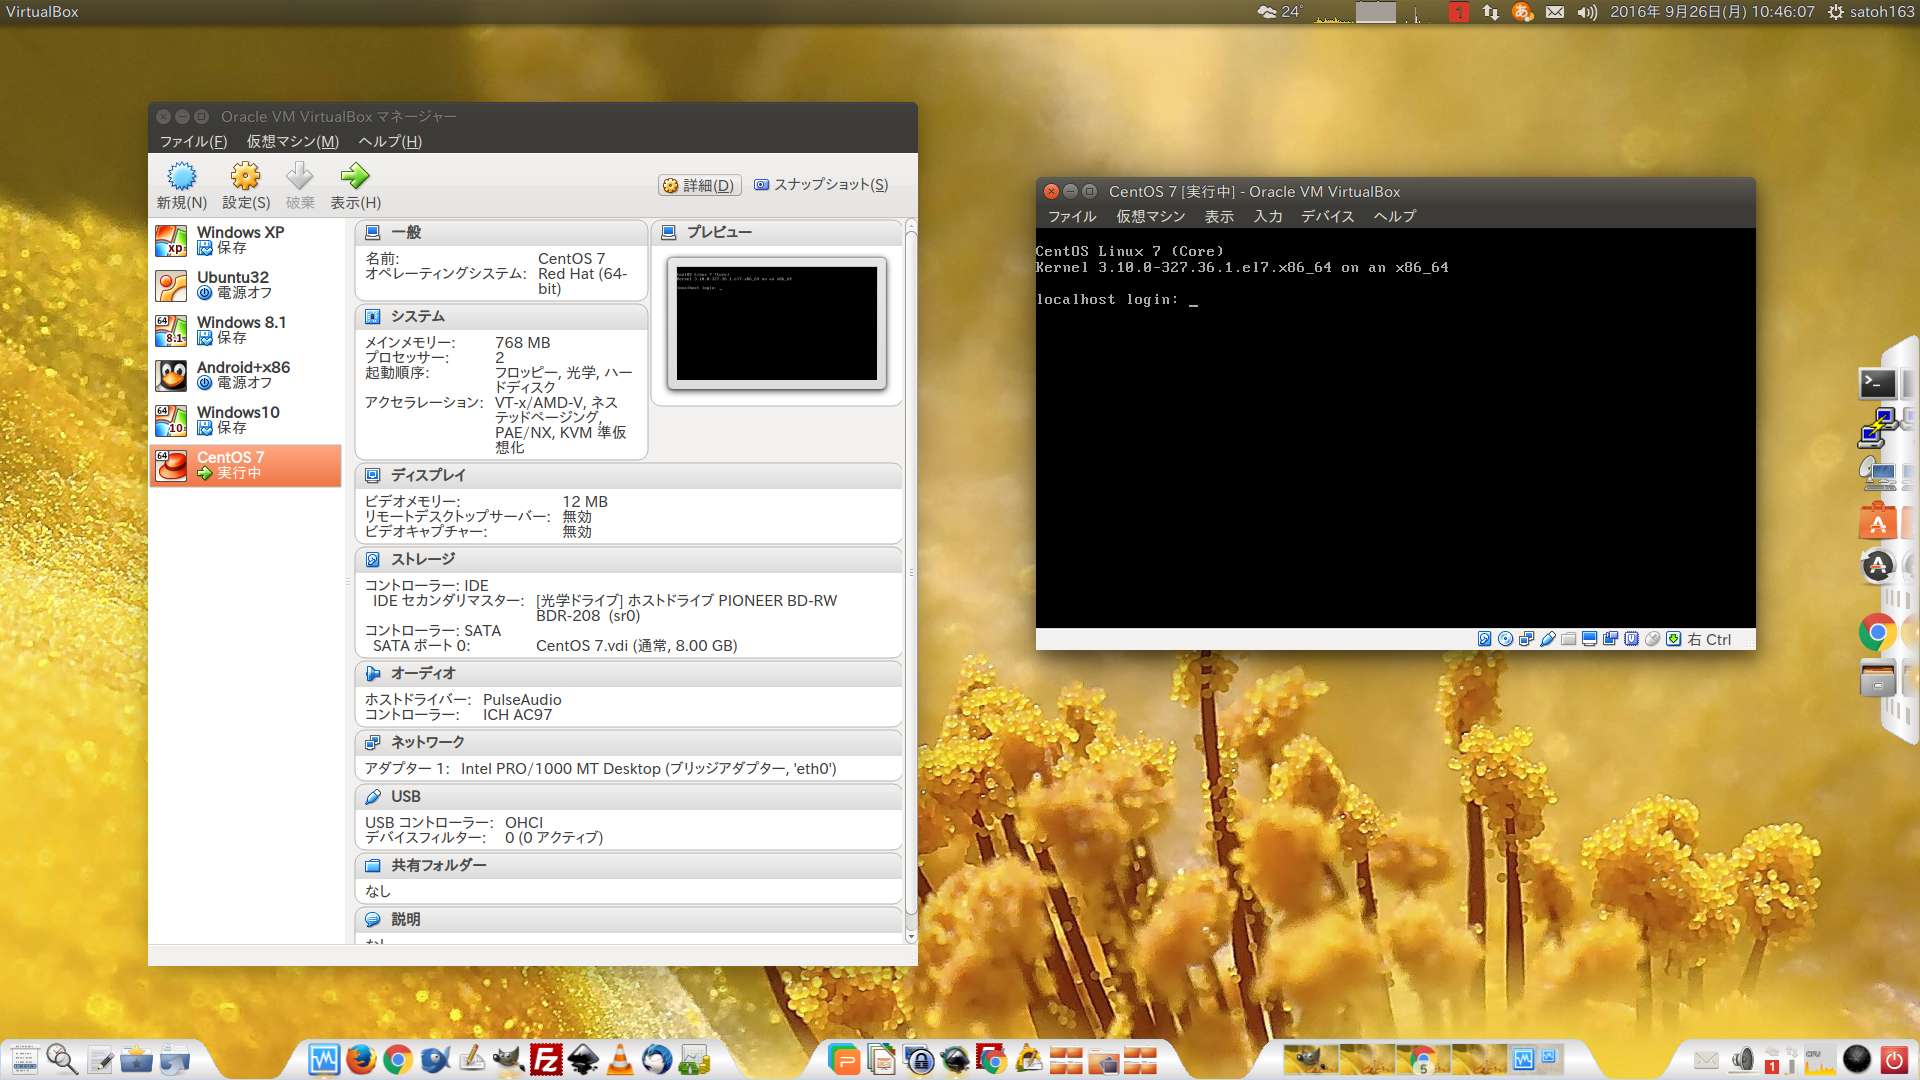Image resolution: width=1920 pixels, height=1080 pixels.
Task: Click the USB device status icon
Action: point(1548,639)
